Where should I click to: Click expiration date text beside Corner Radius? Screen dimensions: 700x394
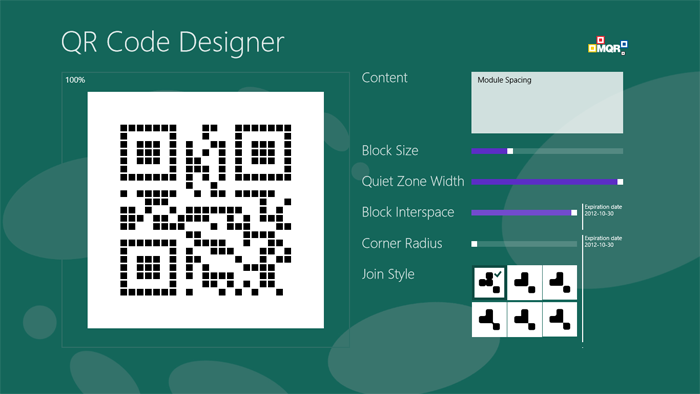click(603, 241)
